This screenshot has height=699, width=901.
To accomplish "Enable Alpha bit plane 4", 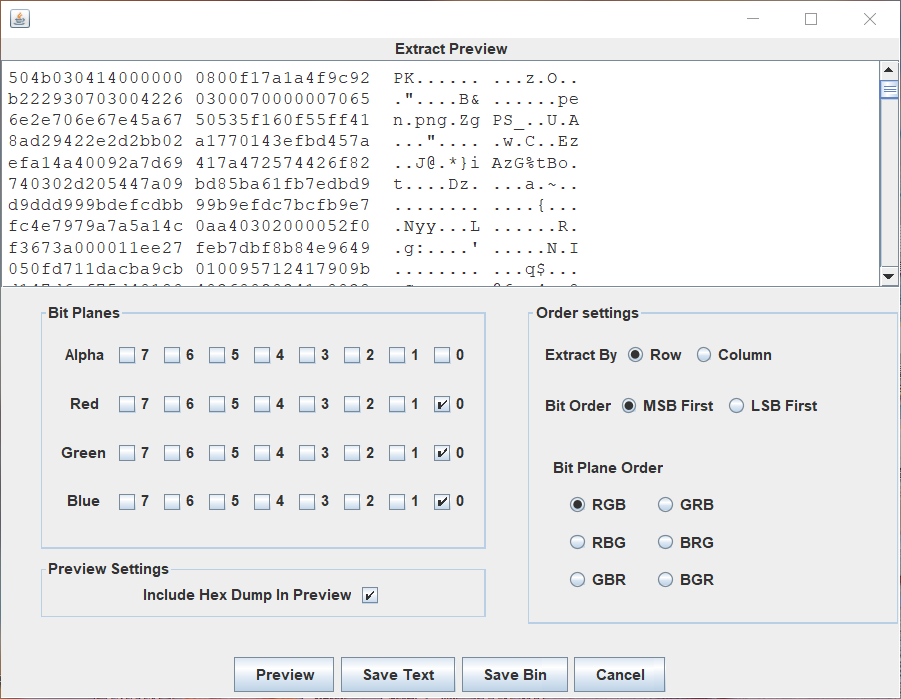I will click(x=262, y=355).
